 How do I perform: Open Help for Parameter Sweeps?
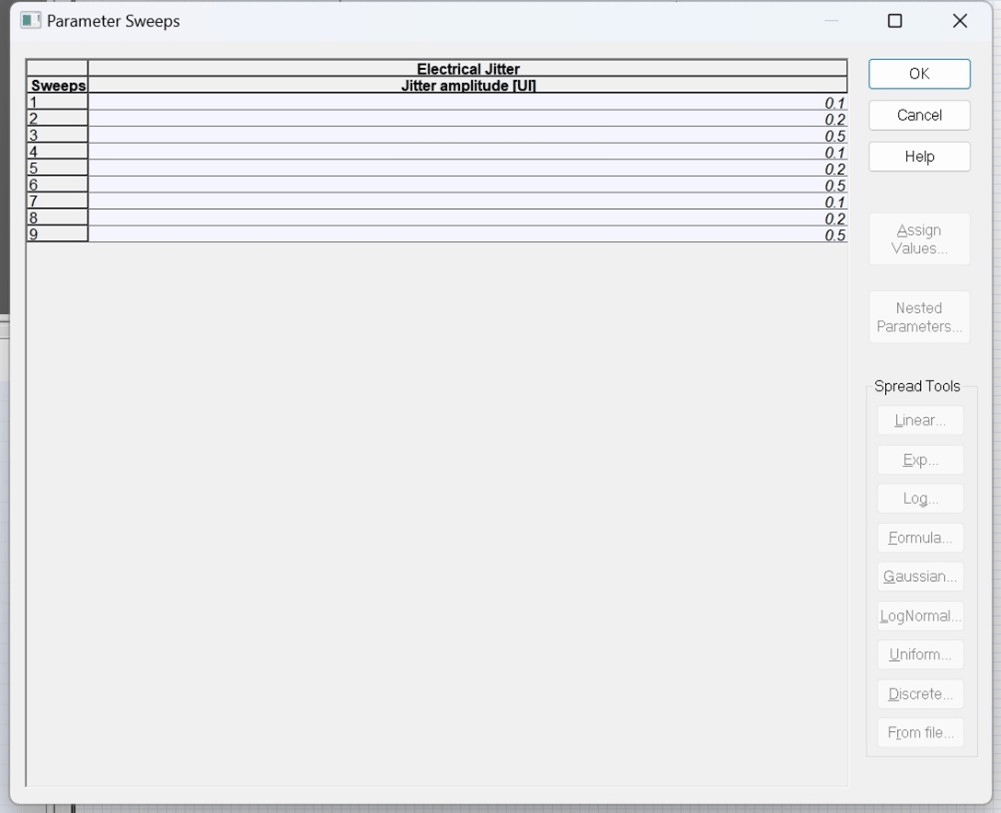pos(919,157)
